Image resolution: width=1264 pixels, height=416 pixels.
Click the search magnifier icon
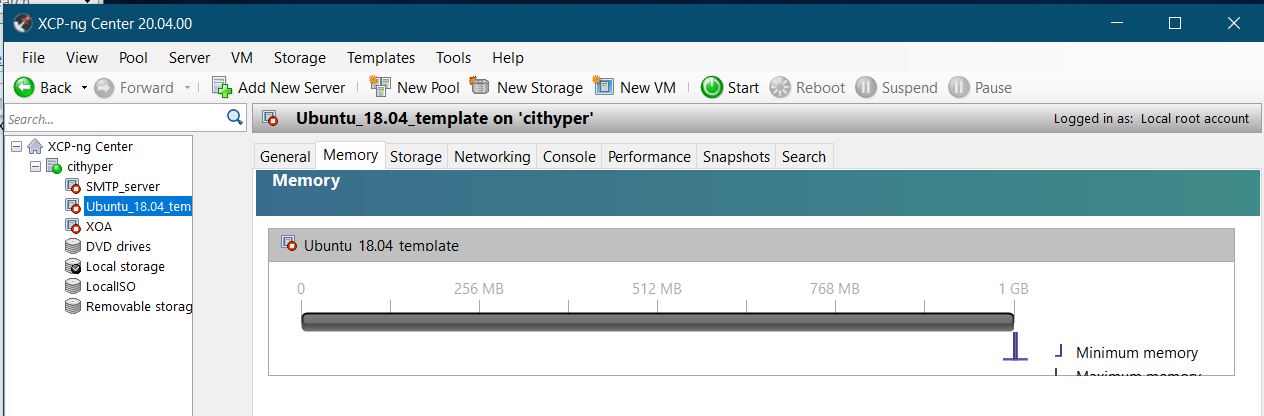point(235,118)
